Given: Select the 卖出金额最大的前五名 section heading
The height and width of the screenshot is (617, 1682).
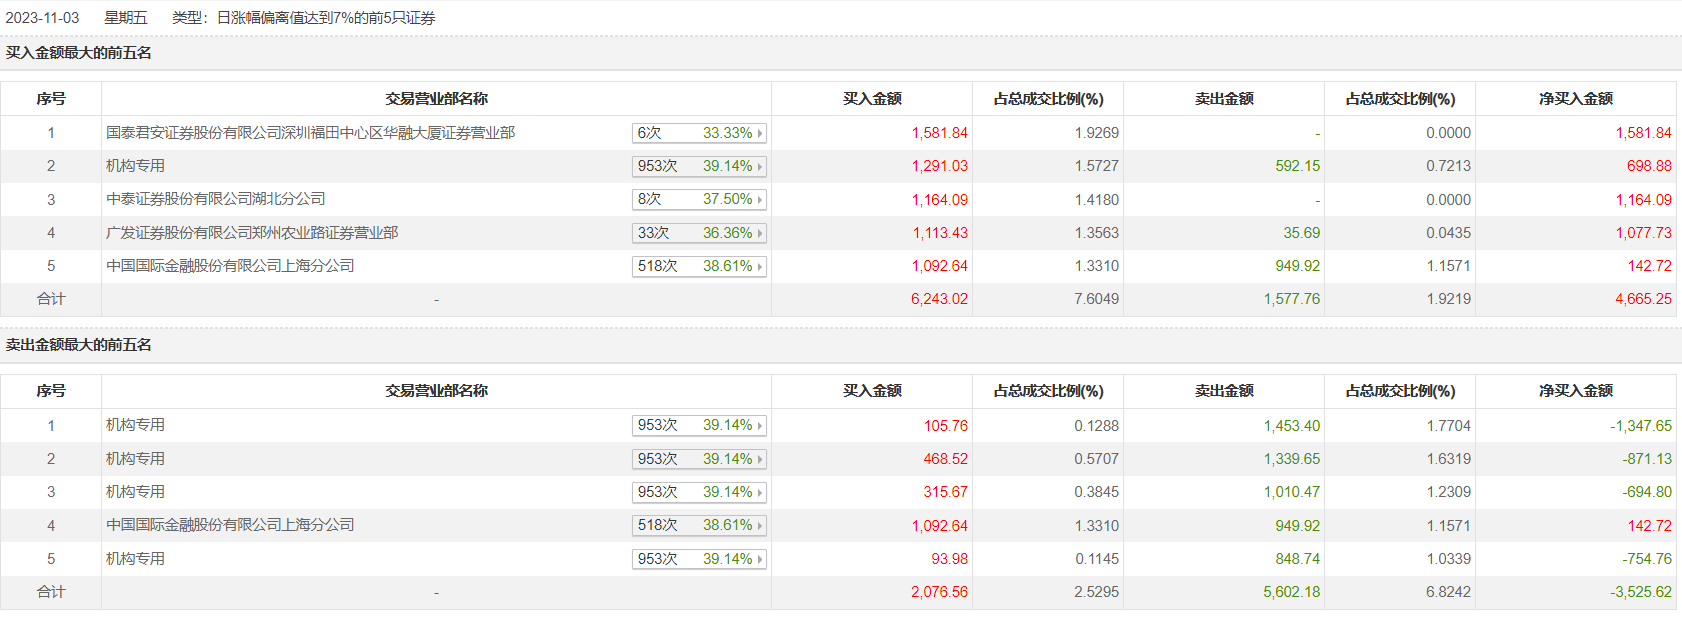Looking at the screenshot, I should pyautogui.click(x=79, y=345).
